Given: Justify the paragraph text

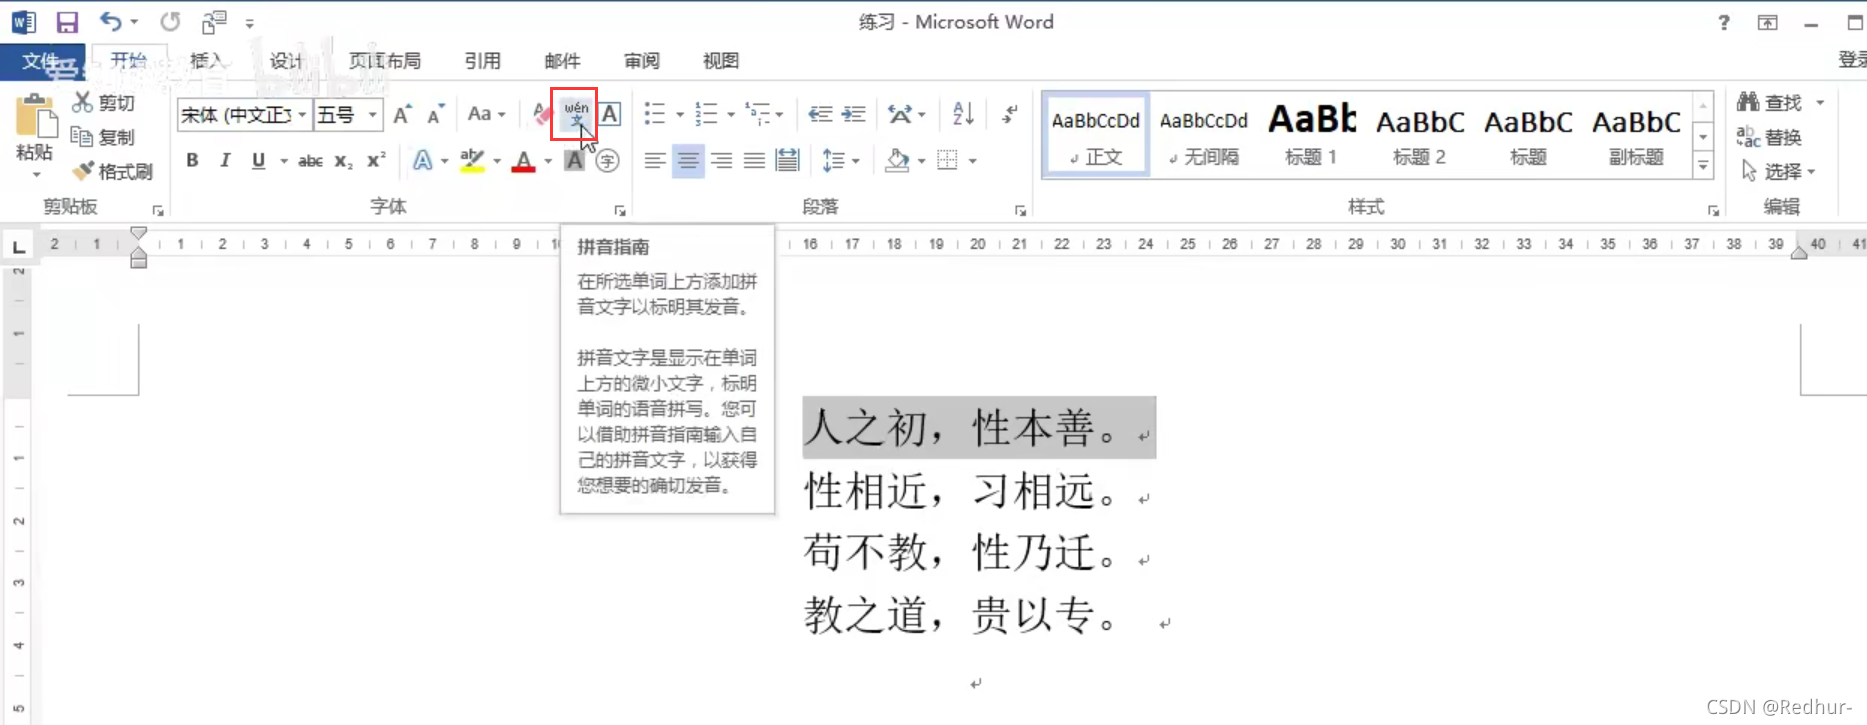Looking at the screenshot, I should [754, 160].
